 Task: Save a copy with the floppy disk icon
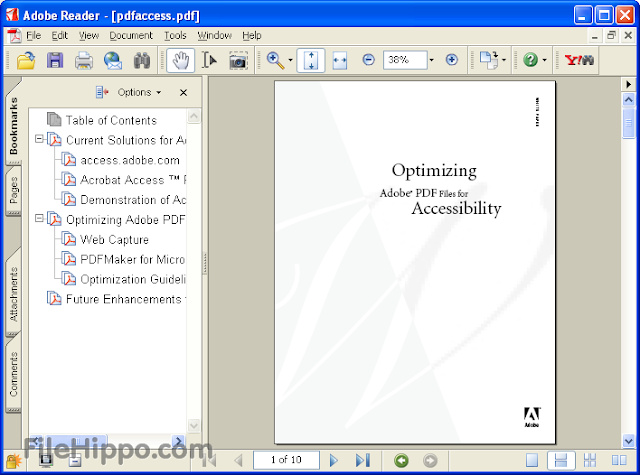(55, 60)
